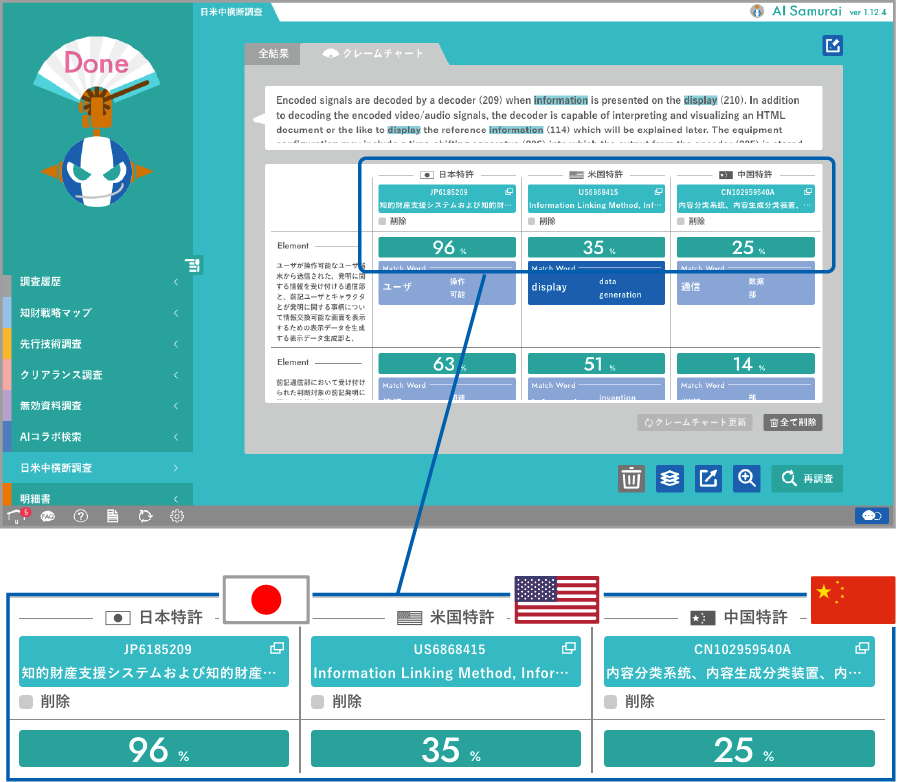Screen dimensions: 900x782
Task: Click the edit icon beside the magnifier
Action: (708, 479)
